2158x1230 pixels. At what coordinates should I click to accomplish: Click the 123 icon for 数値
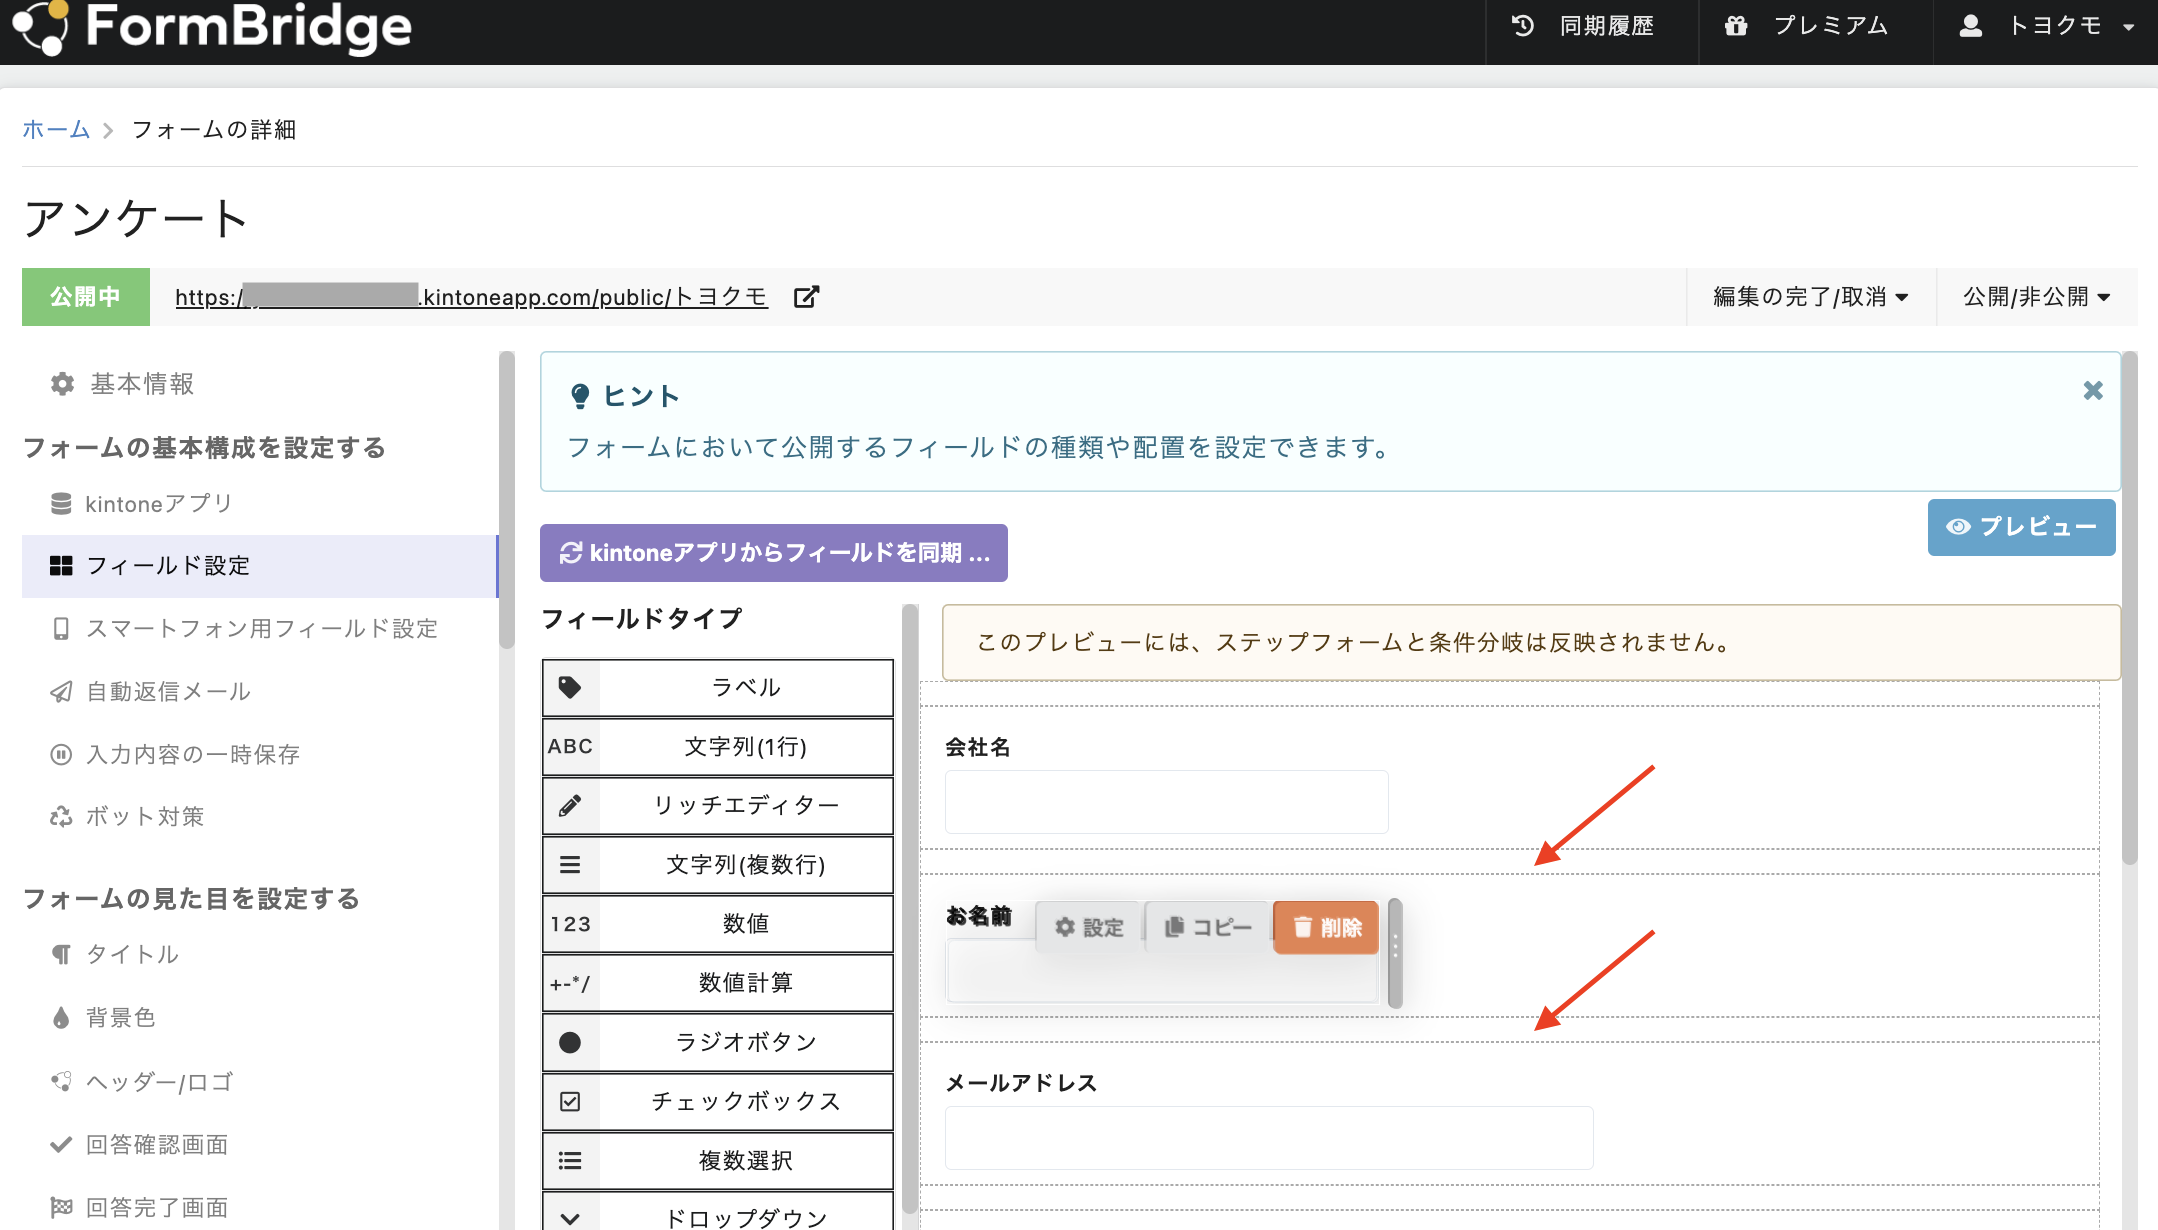coord(570,924)
